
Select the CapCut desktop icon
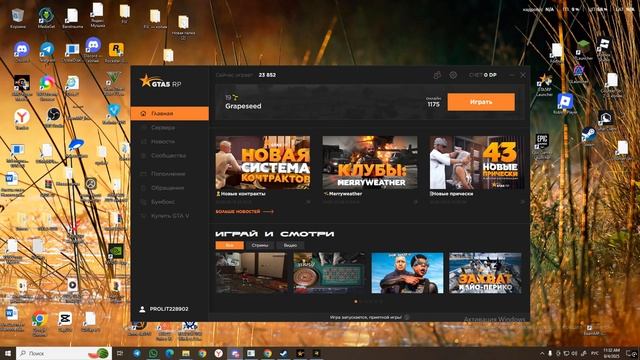pyautogui.click(x=65, y=321)
